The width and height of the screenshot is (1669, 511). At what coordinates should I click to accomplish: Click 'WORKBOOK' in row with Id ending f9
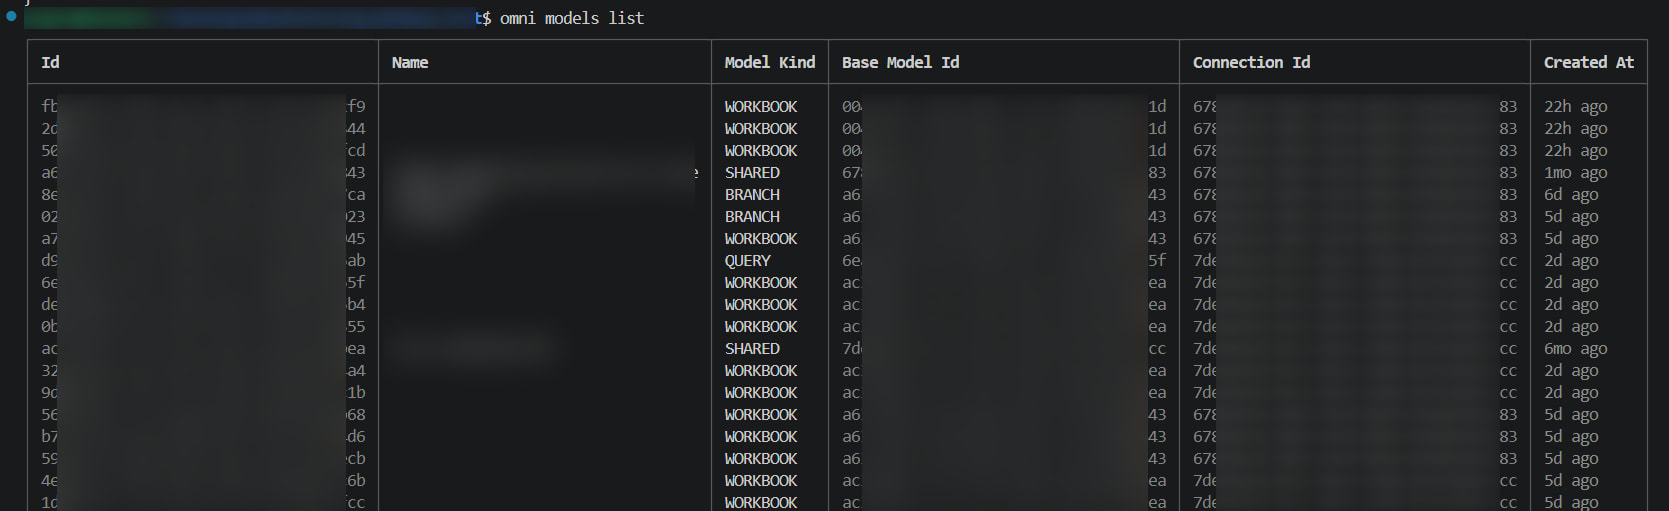[x=761, y=106]
